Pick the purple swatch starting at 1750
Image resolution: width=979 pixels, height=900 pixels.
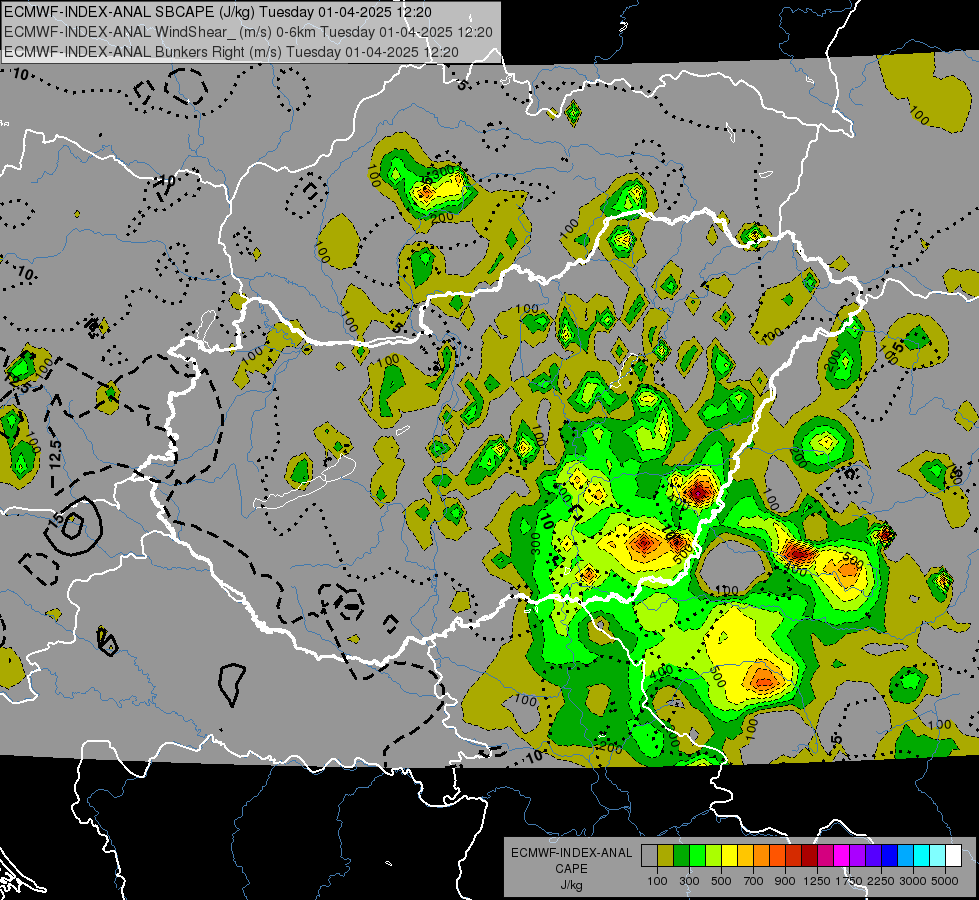pyautogui.click(x=858, y=855)
